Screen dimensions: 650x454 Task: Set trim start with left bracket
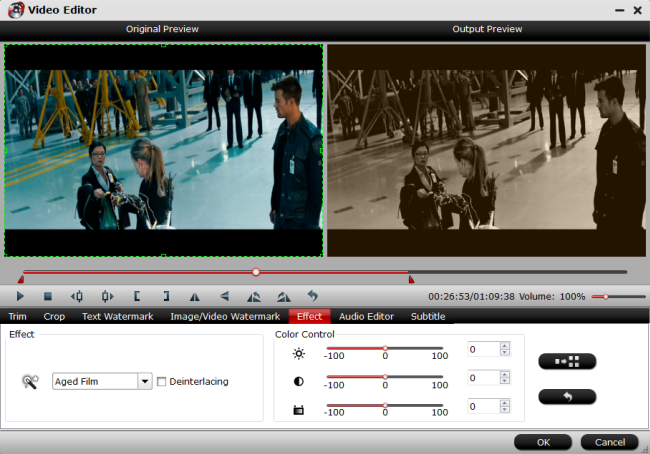click(x=137, y=296)
